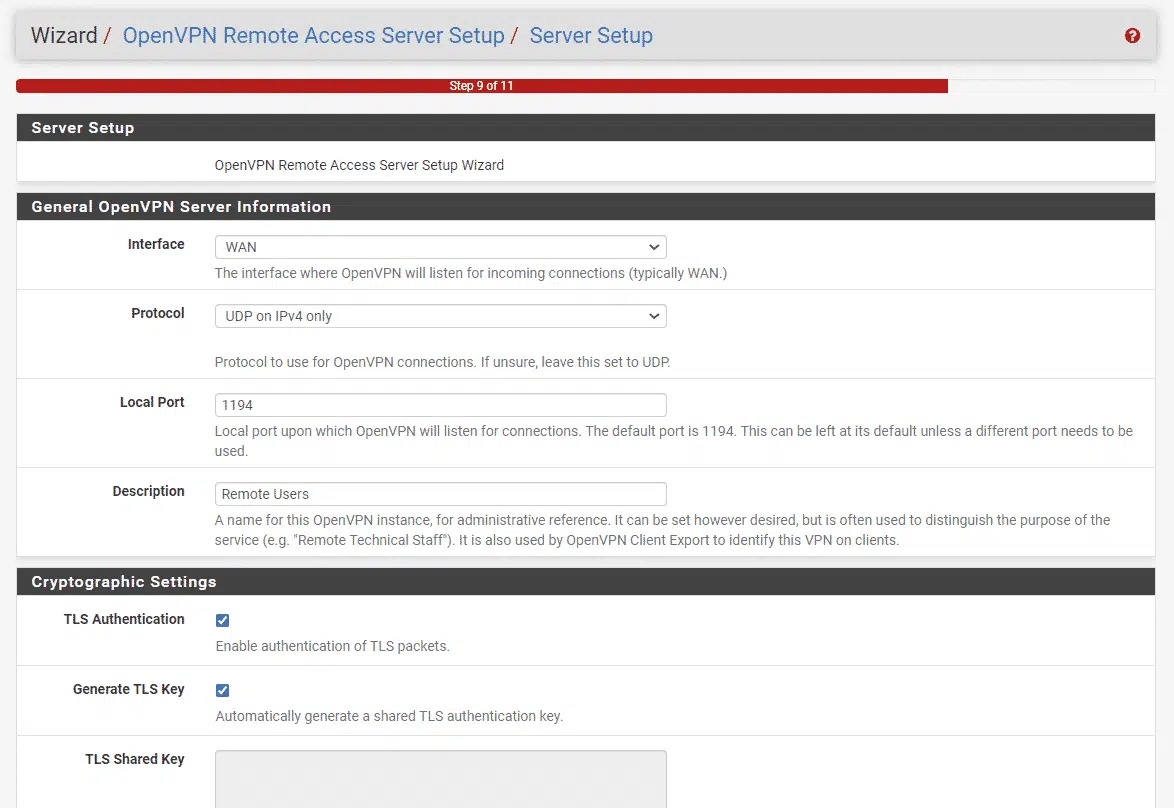Uncheck the TLS Authentication checkbox
This screenshot has width=1174, height=808.
click(x=223, y=621)
